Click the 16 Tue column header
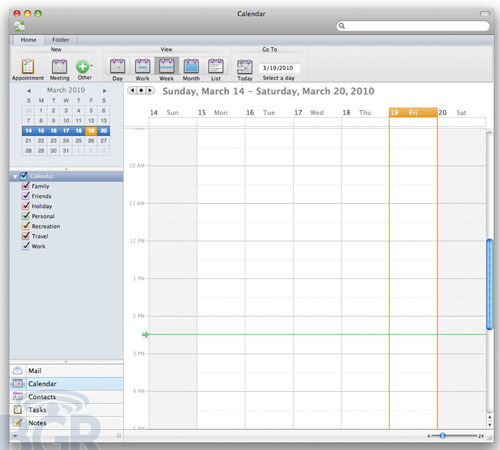The width and height of the screenshot is (500, 450). pos(269,112)
